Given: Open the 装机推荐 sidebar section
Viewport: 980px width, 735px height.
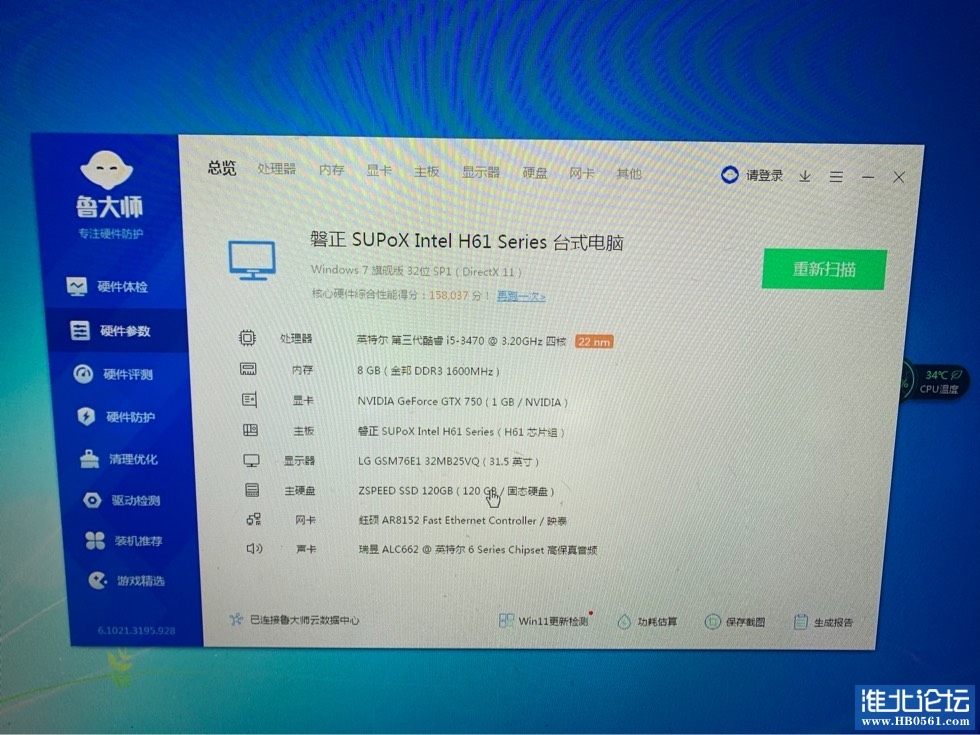Looking at the screenshot, I should click(124, 541).
